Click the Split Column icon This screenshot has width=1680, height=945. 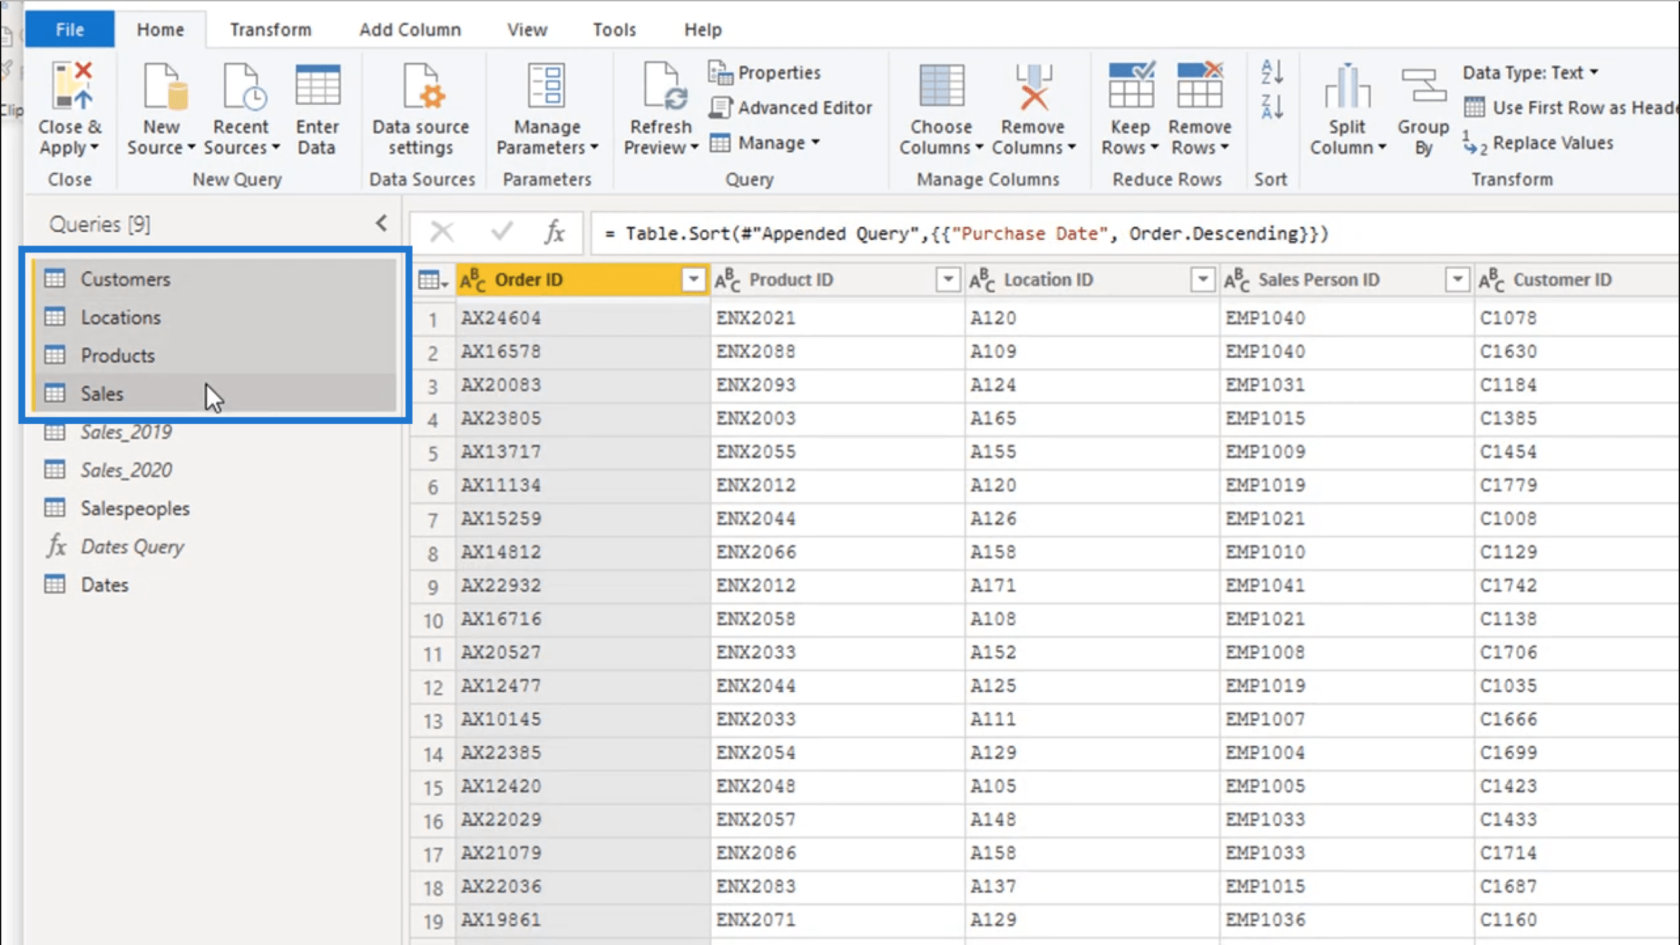tap(1347, 86)
